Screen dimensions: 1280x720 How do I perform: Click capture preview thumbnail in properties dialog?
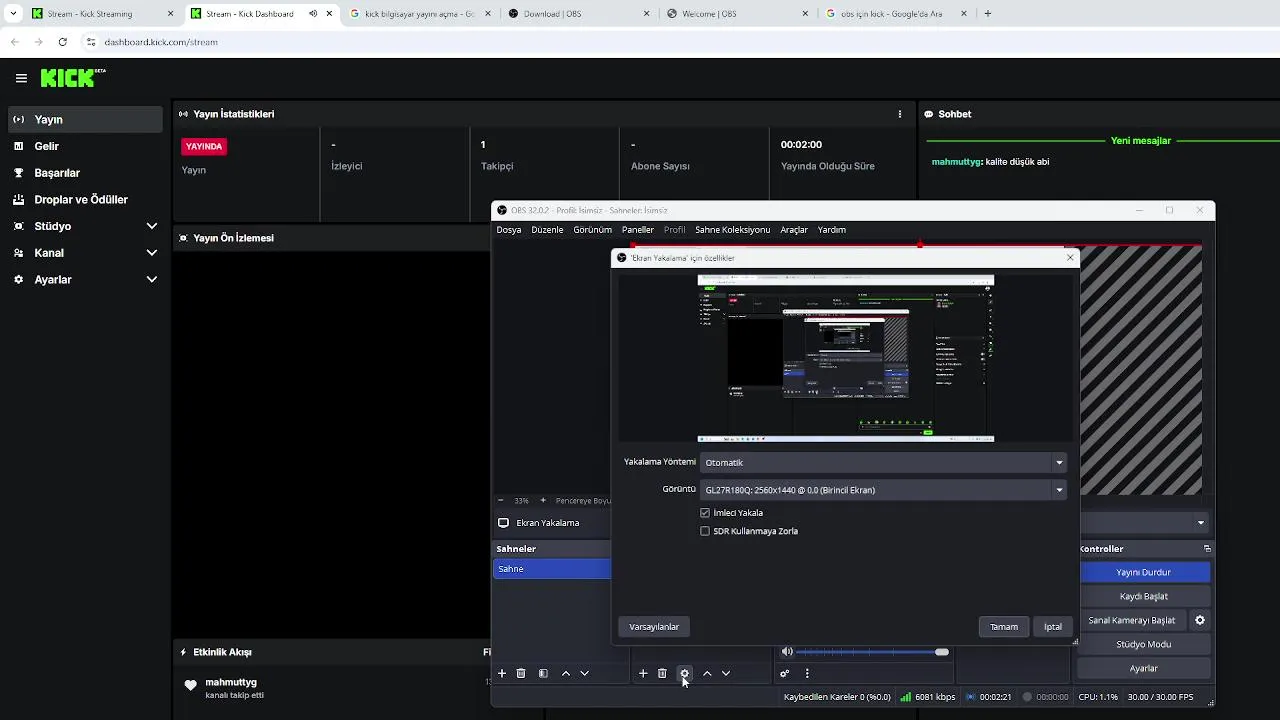[x=846, y=358]
